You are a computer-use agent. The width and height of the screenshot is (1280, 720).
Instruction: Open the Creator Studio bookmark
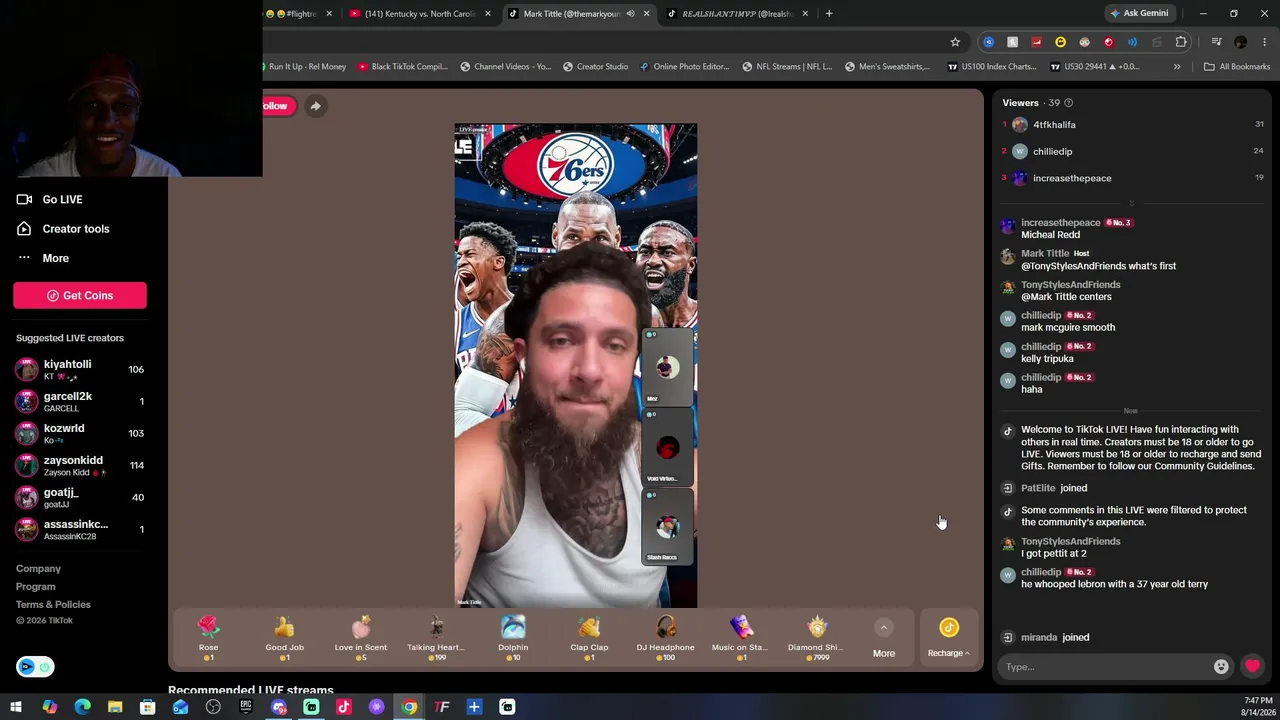[x=595, y=67]
